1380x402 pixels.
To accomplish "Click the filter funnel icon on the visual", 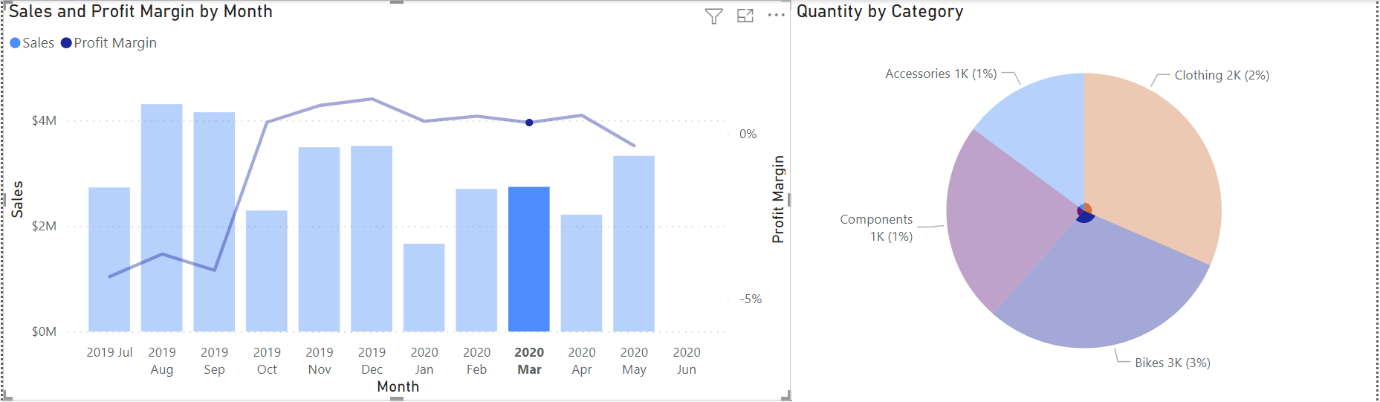I will pyautogui.click(x=713, y=16).
